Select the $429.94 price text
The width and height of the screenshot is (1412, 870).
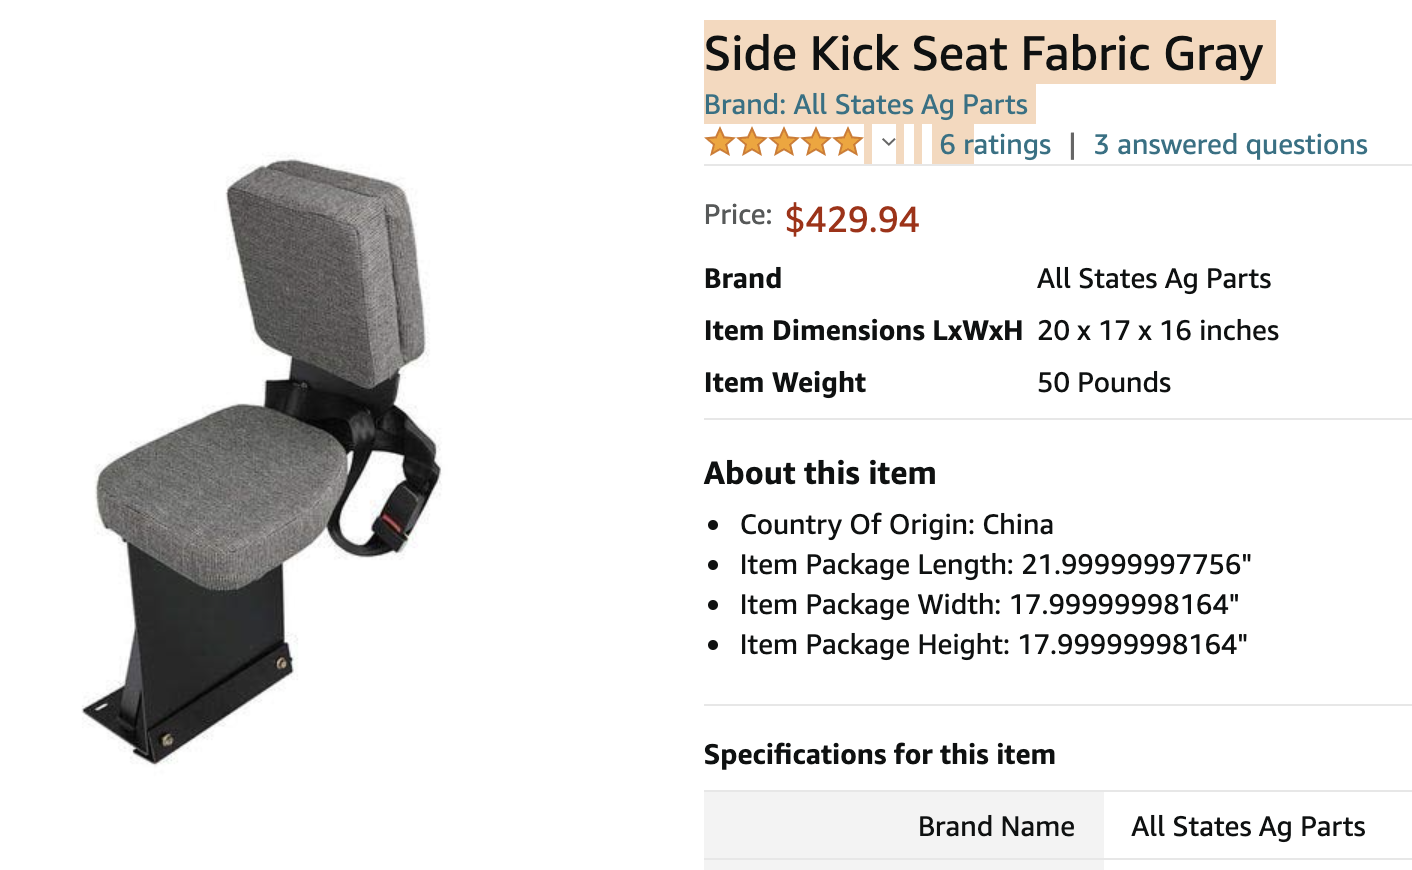tap(851, 219)
